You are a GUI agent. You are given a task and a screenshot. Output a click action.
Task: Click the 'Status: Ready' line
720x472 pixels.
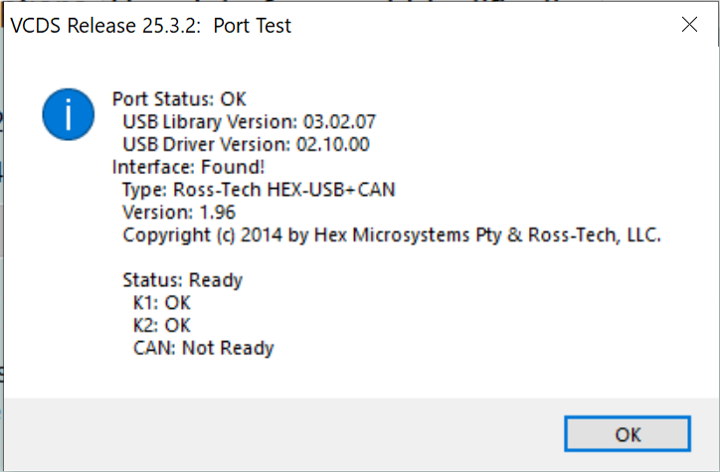pos(182,280)
